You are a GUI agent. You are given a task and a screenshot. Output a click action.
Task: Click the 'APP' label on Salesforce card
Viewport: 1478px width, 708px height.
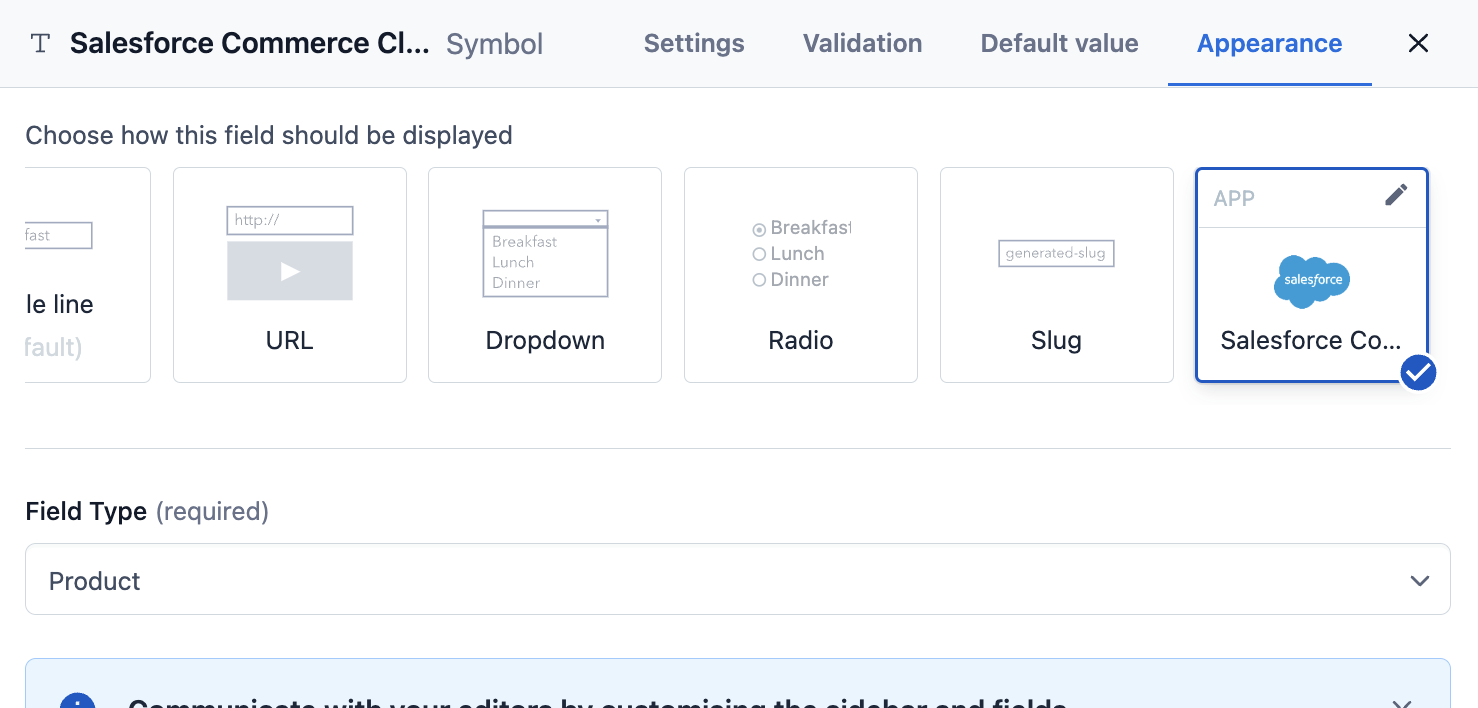(1234, 198)
